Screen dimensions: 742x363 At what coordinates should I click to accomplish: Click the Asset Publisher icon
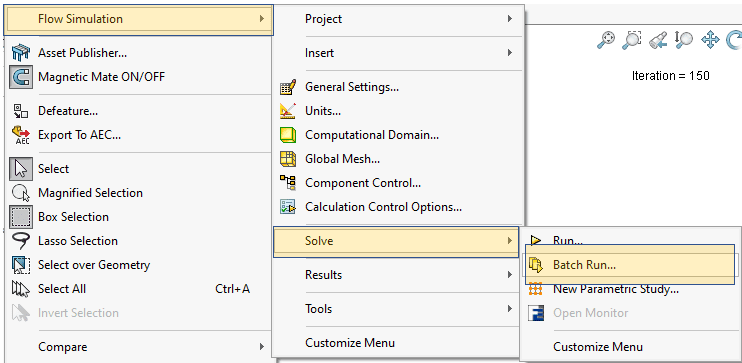point(21,53)
